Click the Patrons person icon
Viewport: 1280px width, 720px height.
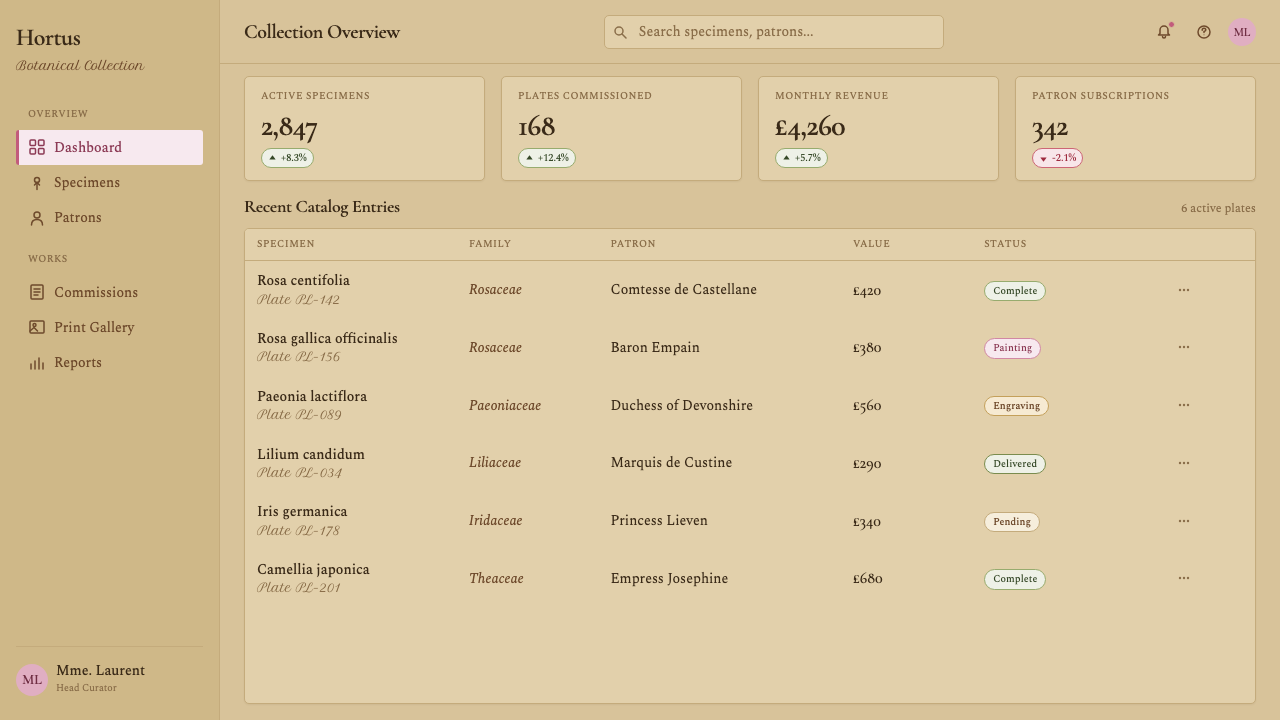click(37, 218)
